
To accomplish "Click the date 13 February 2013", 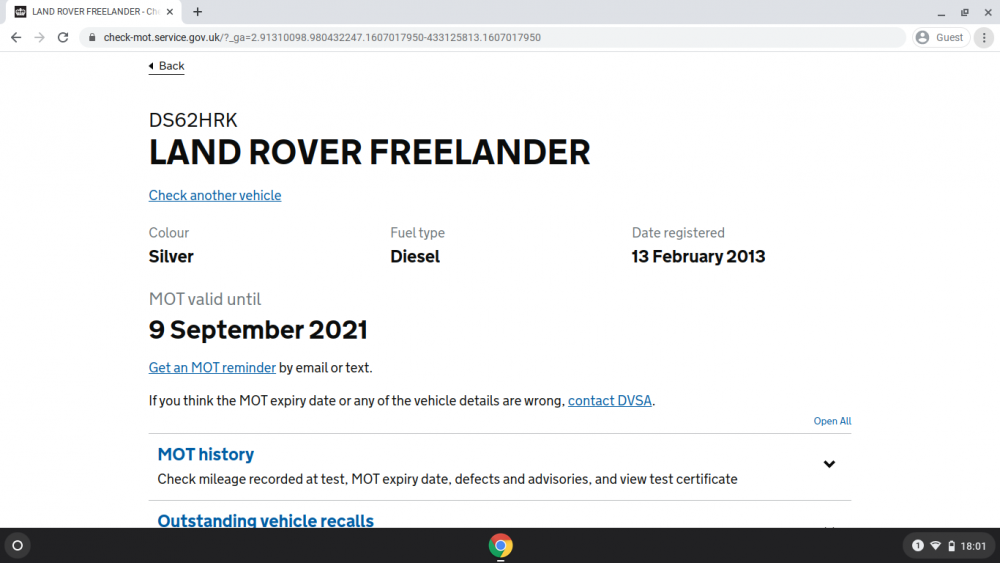I will point(698,256).
